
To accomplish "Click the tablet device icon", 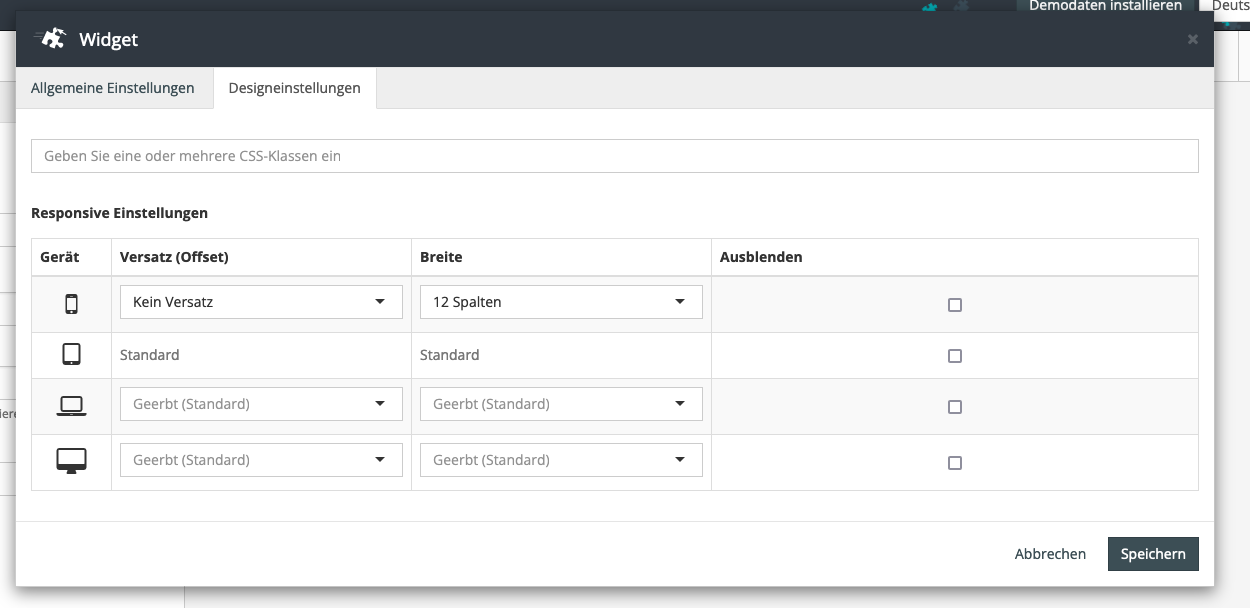I will point(71,355).
